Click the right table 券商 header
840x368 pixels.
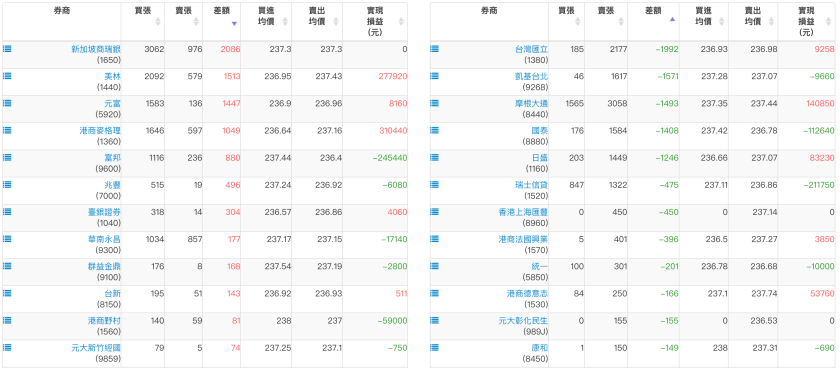(x=489, y=21)
